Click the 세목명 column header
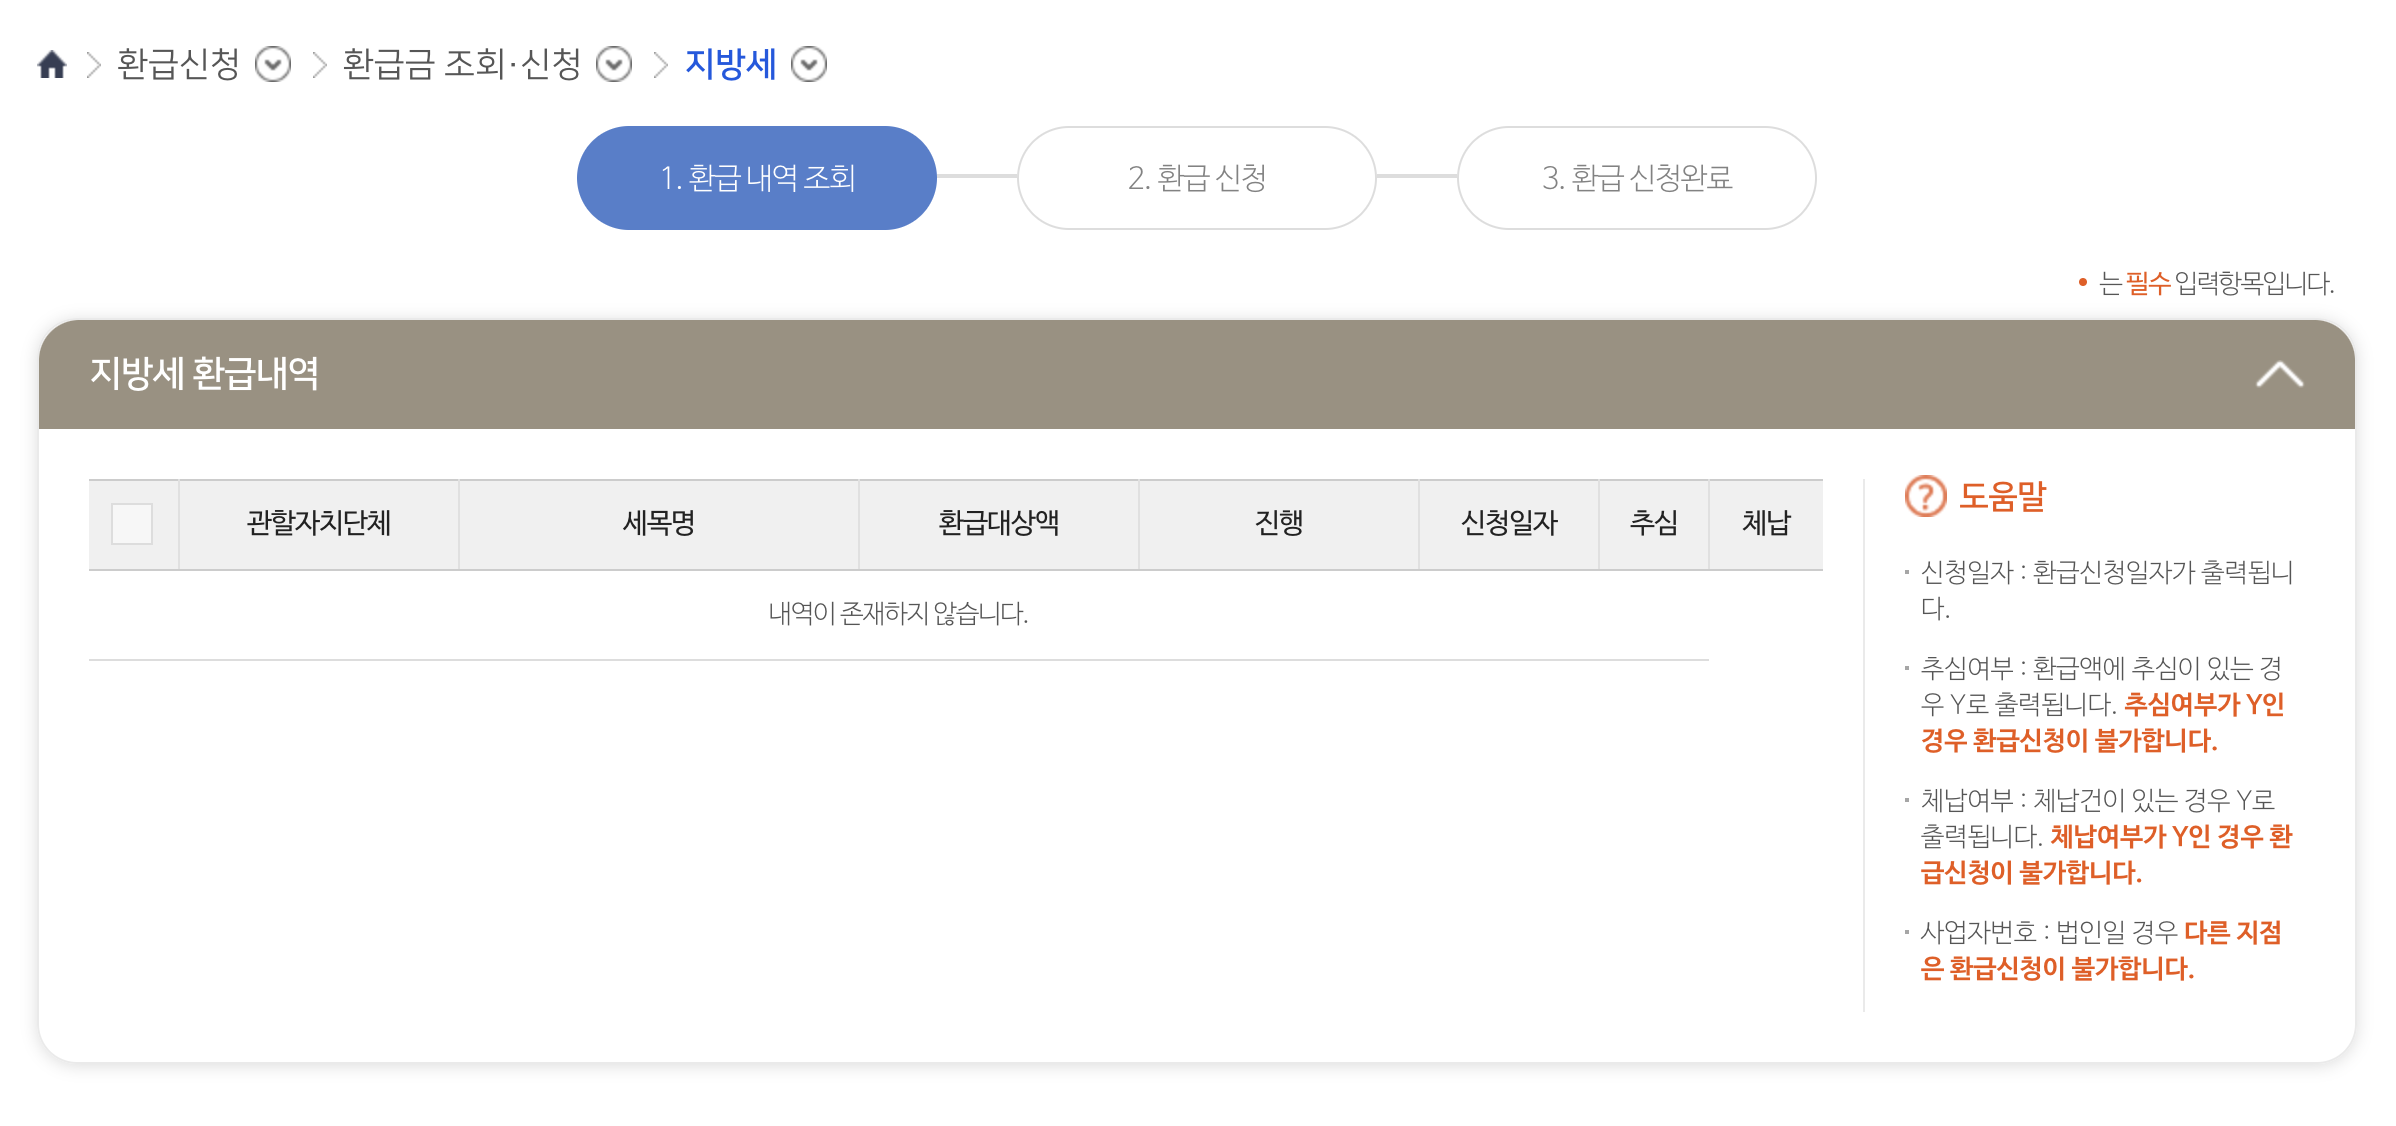Screen dimensions: 2396x1126 click(659, 523)
